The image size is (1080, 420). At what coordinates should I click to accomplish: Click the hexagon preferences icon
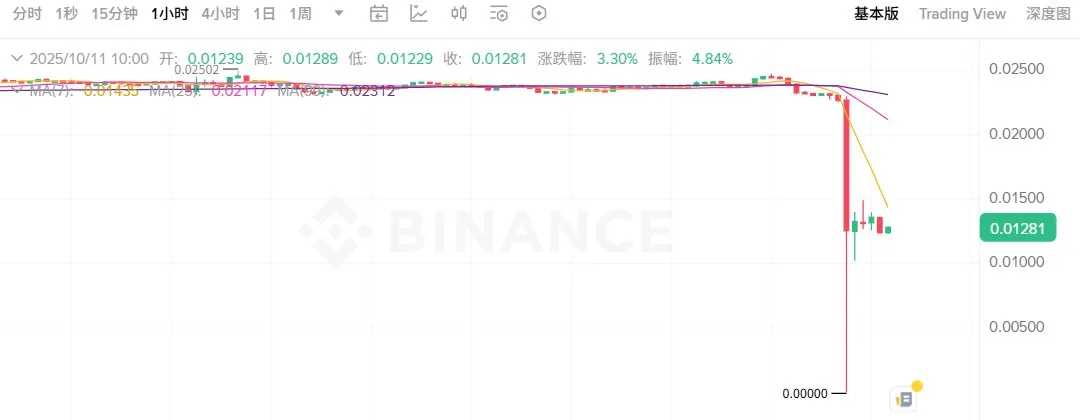point(539,13)
